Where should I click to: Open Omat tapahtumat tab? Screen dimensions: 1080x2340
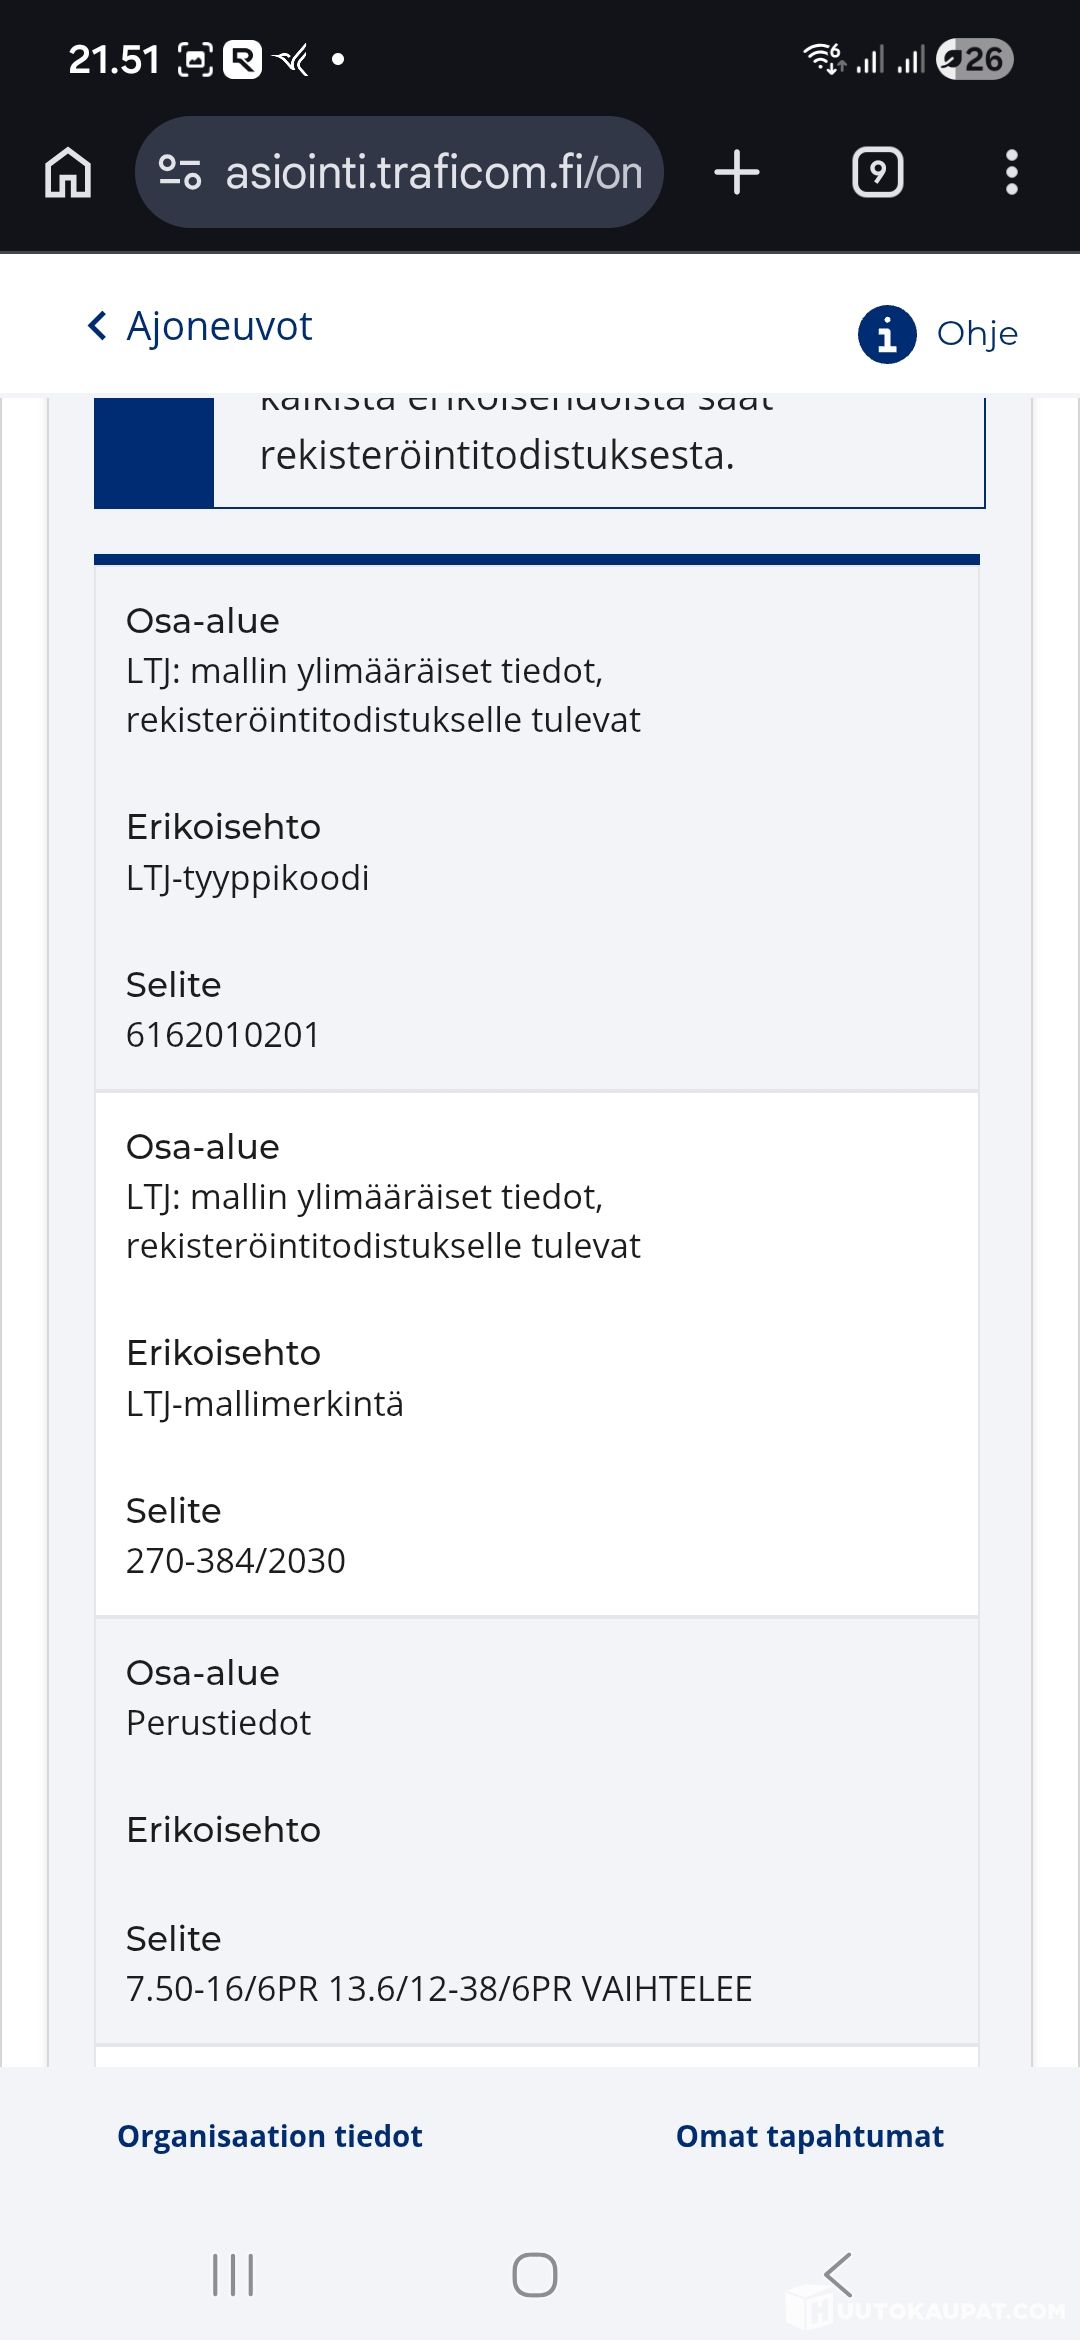coord(810,2136)
